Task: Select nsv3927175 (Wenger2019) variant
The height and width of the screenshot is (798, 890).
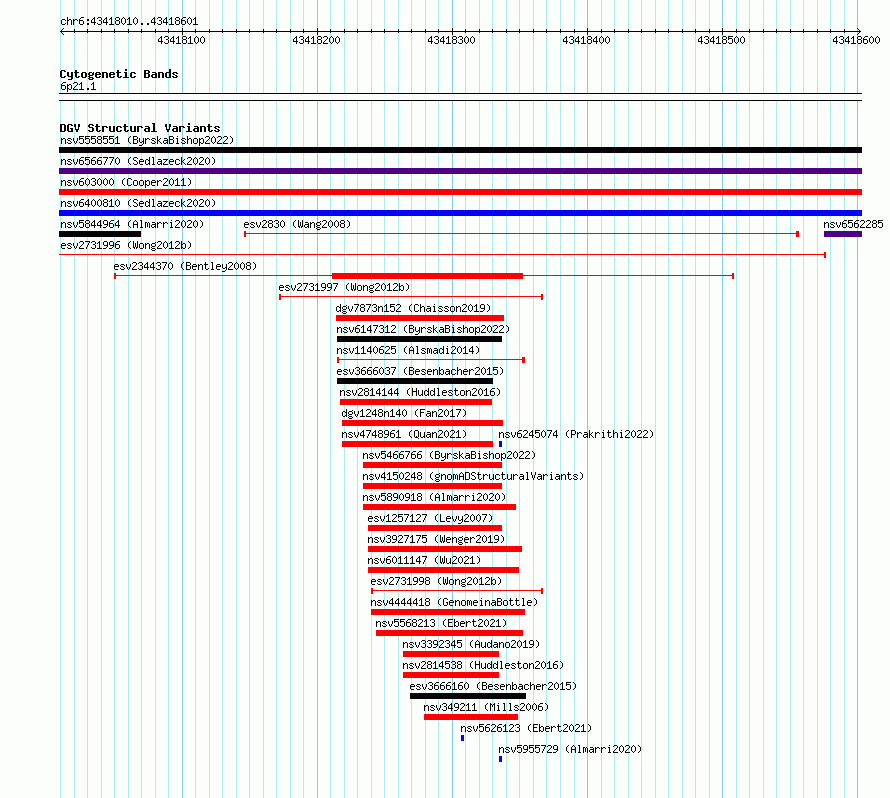Action: (x=436, y=539)
